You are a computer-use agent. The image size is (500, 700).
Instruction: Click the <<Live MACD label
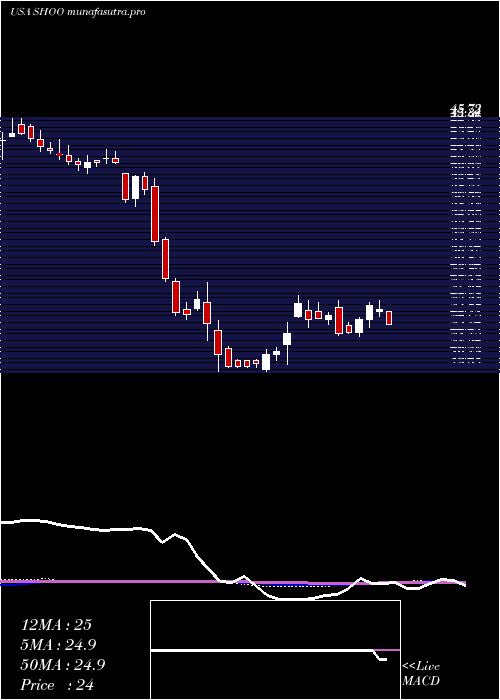[421, 674]
